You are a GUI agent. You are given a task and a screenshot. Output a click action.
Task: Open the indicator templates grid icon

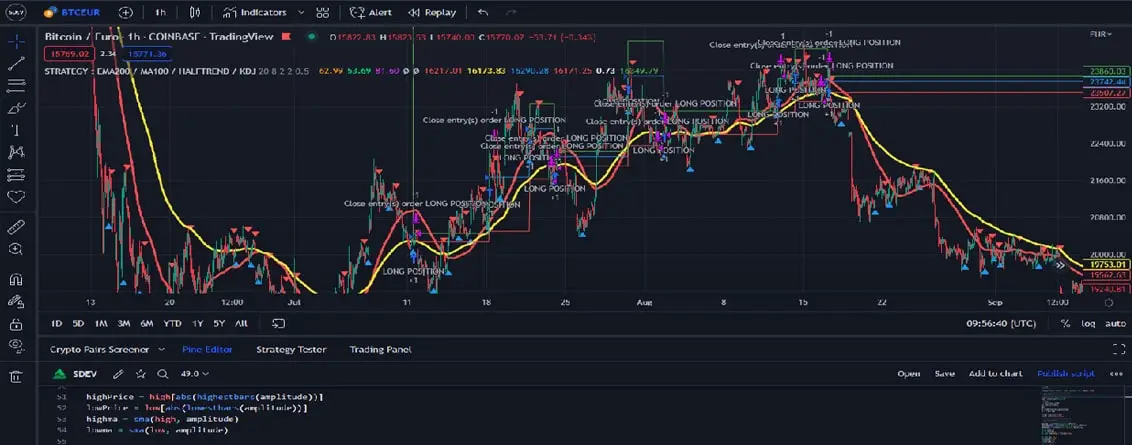pyautogui.click(x=321, y=13)
